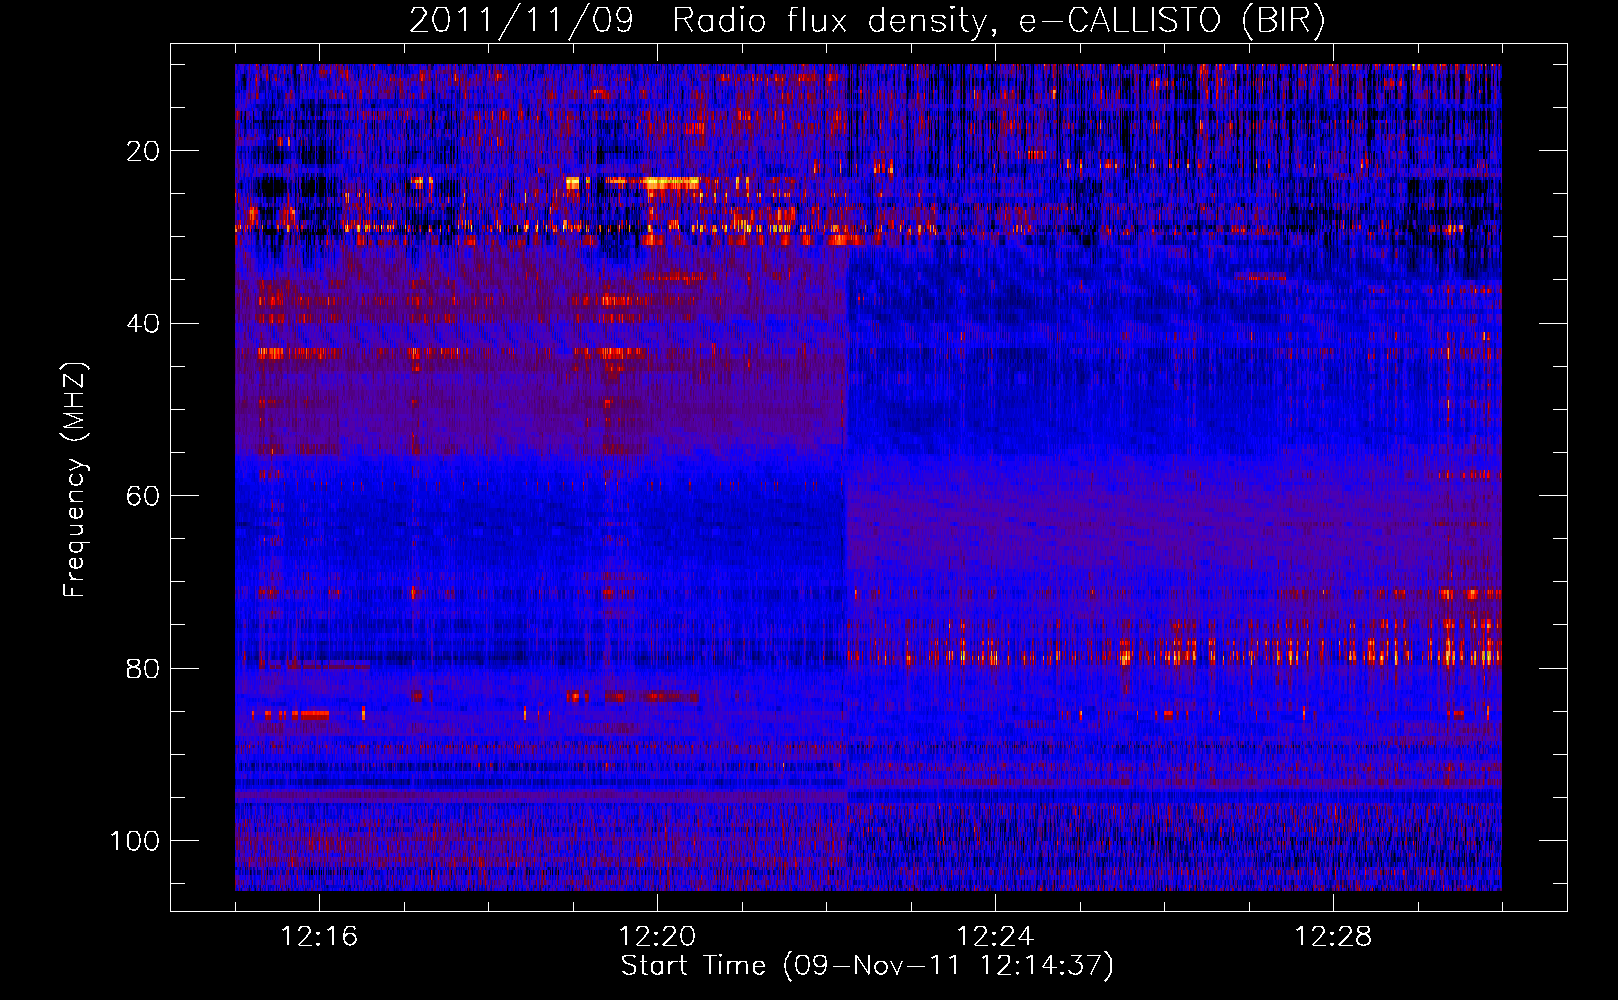
Task: Click the plot title '2011/11/09 Radio flux density'
Action: 867,20
